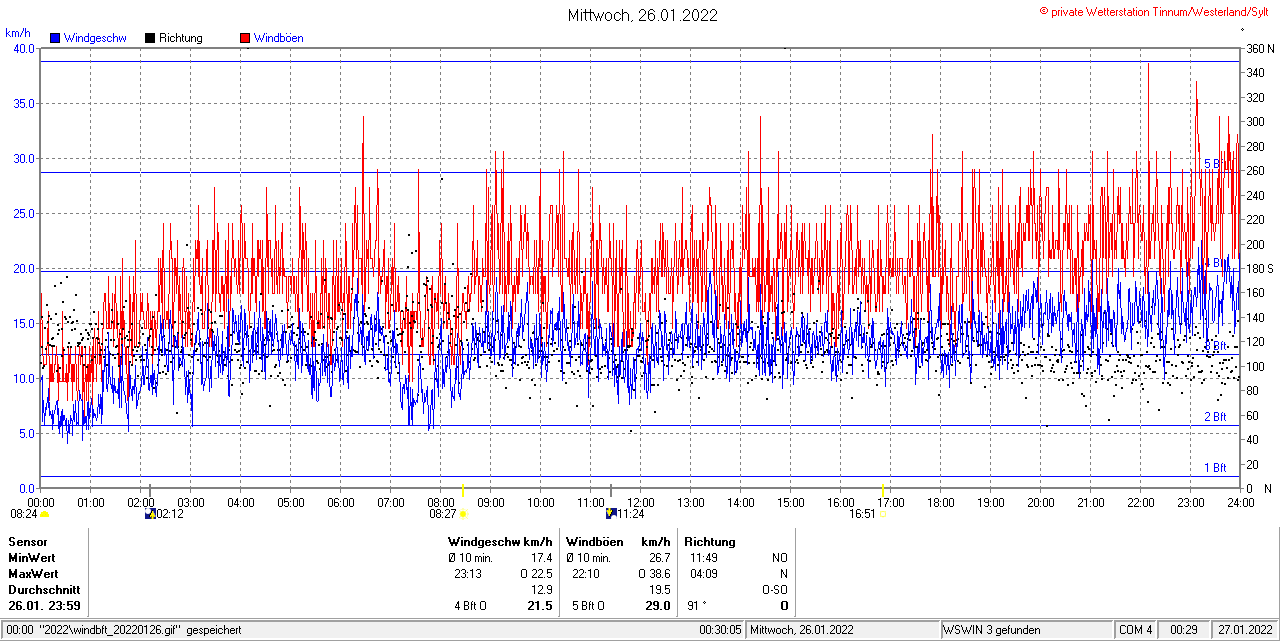
Task: Click the Windgeschw km/h column header
Action: click(500, 542)
